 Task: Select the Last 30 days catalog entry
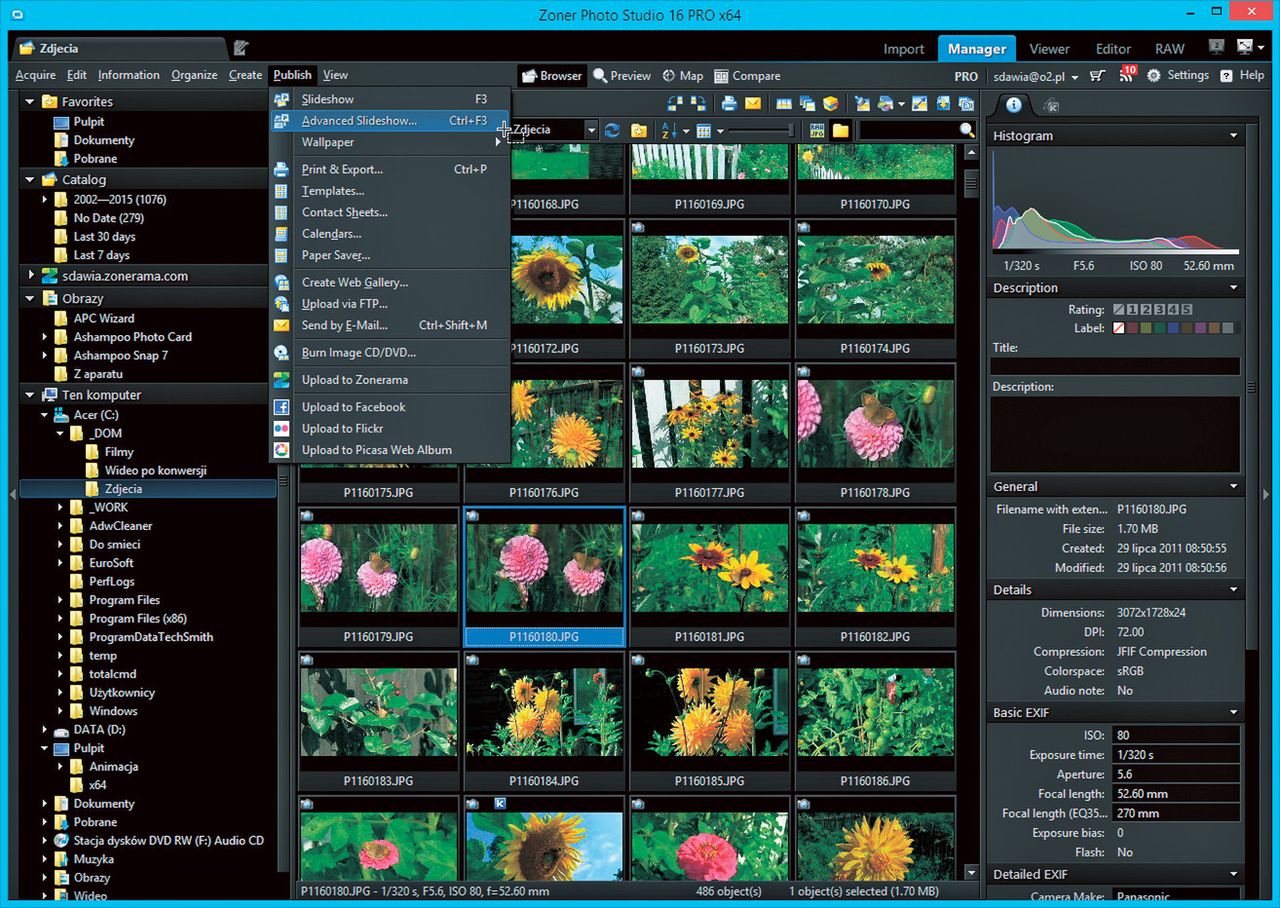[x=104, y=237]
